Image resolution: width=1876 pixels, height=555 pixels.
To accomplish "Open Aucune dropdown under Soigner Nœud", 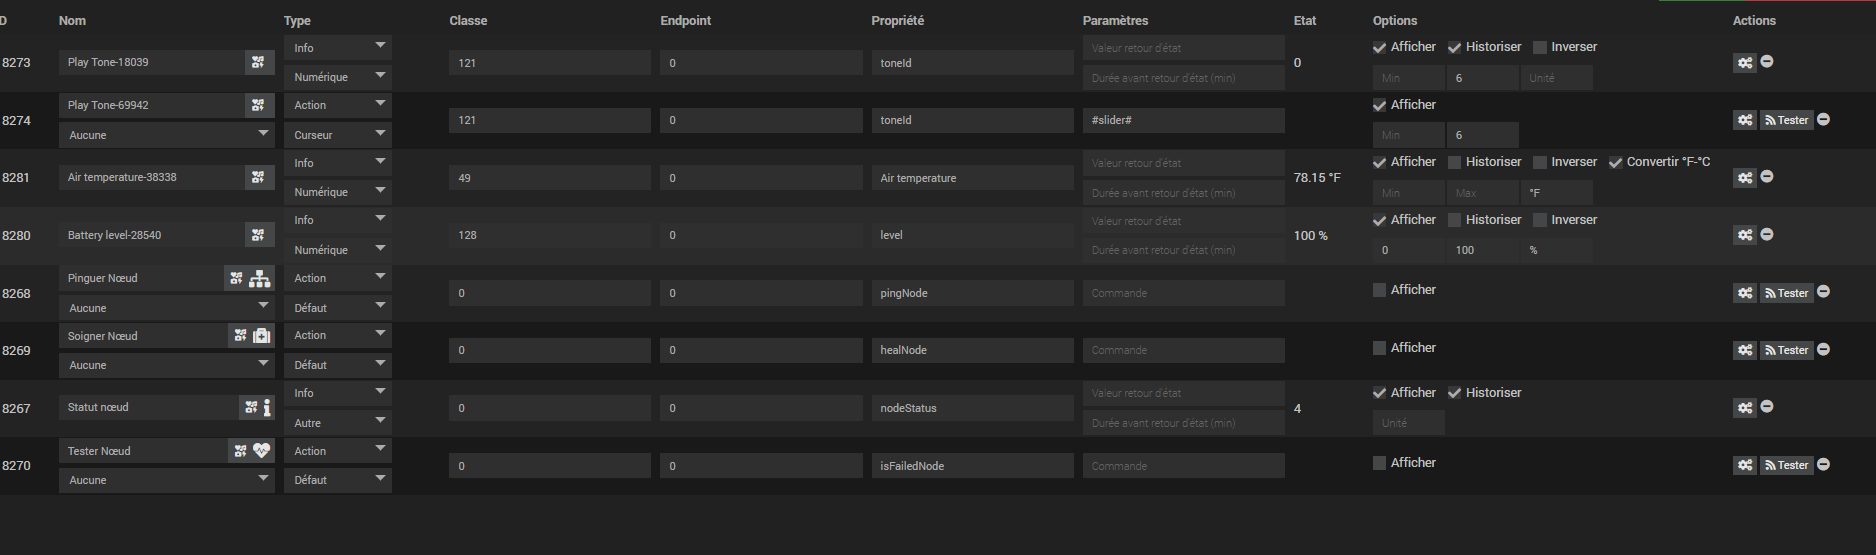I will pos(166,365).
